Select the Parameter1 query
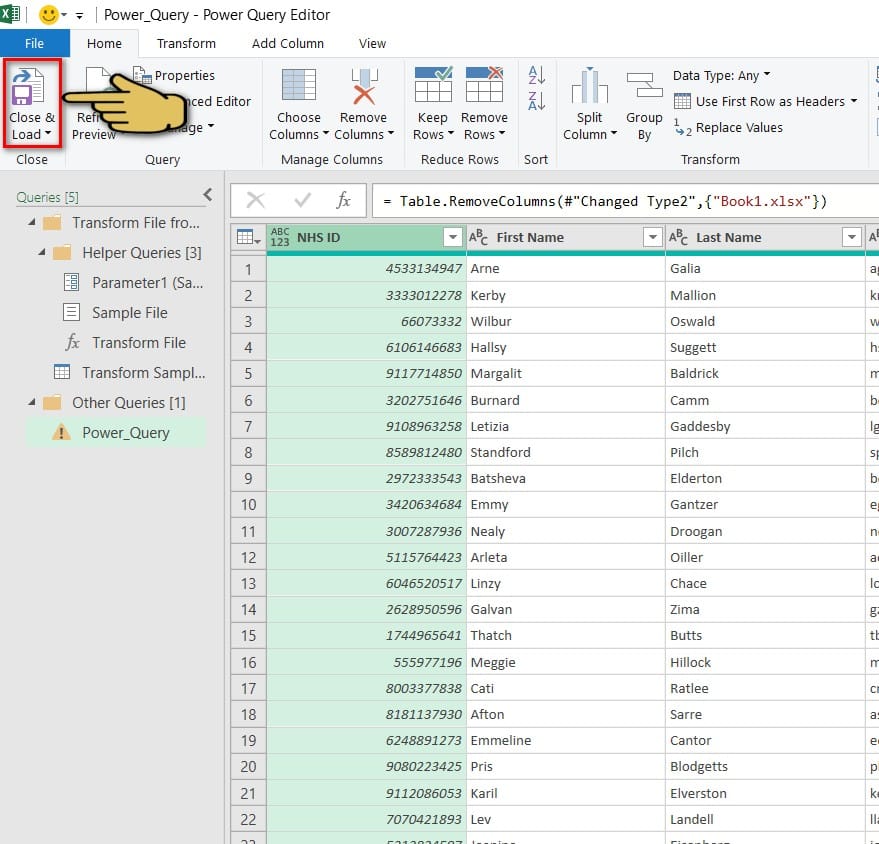Image resolution: width=879 pixels, height=844 pixels. (133, 282)
